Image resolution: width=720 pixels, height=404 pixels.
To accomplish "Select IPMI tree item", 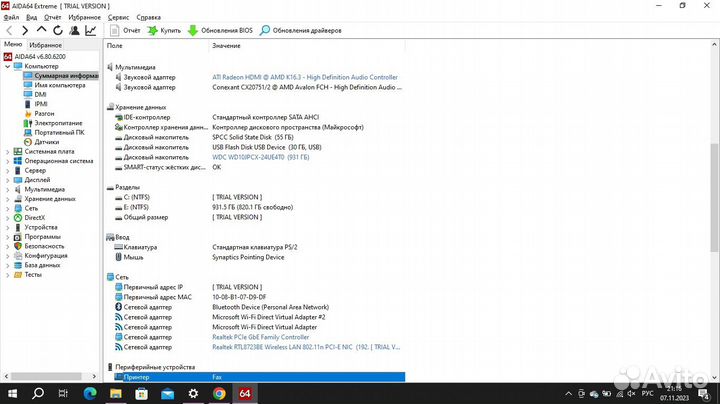I will (35, 104).
